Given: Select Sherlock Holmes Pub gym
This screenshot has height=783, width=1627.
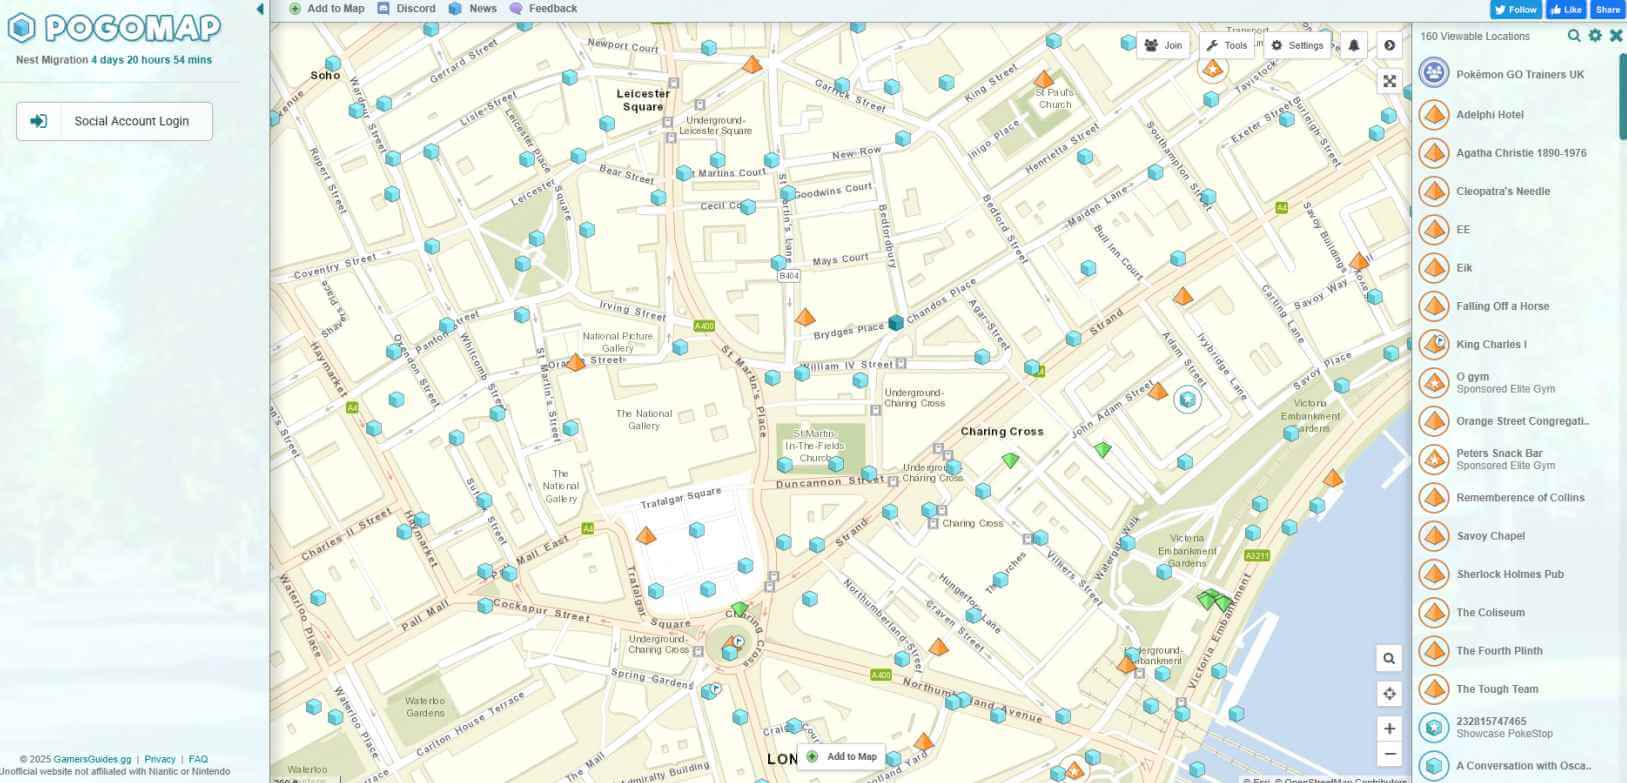Looking at the screenshot, I should [1514, 574].
